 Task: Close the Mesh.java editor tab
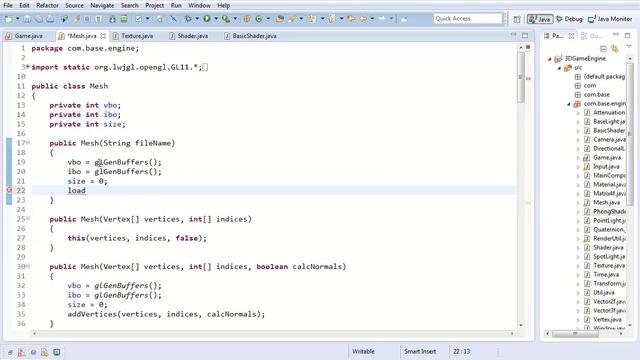103,36
